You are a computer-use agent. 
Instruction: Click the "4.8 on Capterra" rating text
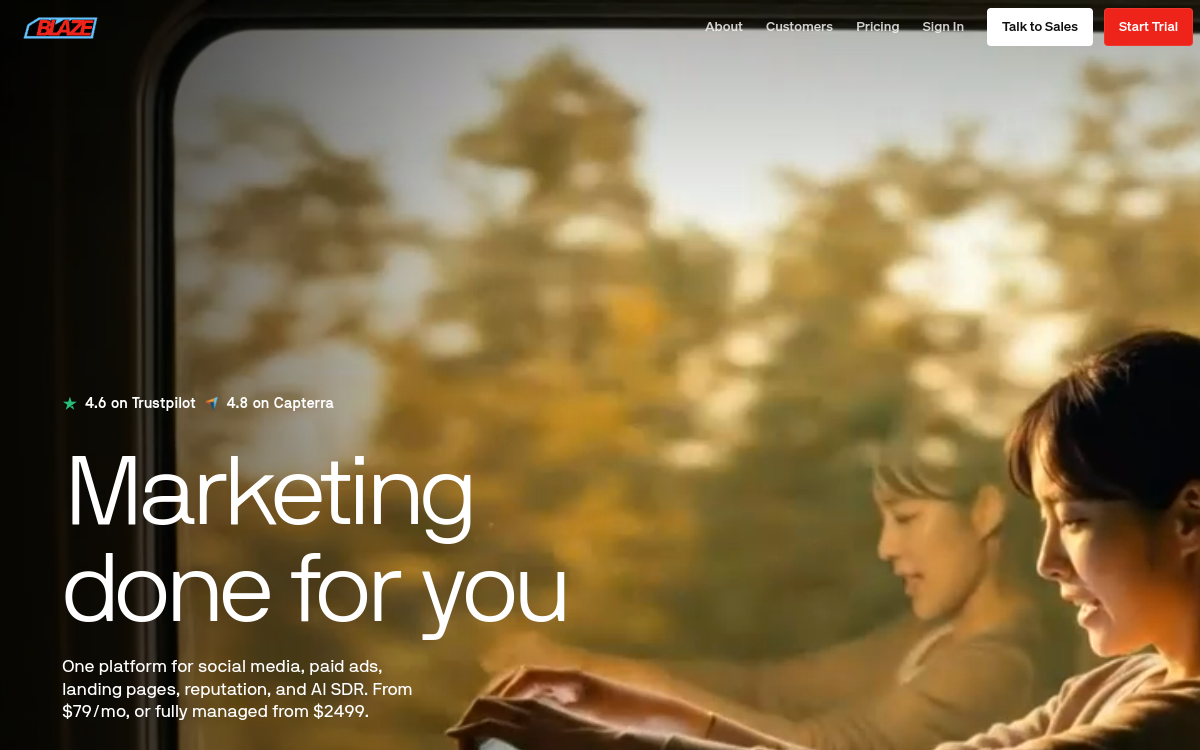point(280,403)
